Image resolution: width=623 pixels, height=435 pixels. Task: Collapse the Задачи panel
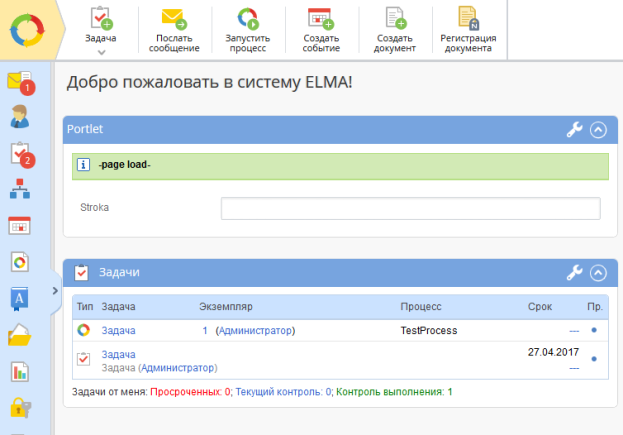tap(598, 272)
